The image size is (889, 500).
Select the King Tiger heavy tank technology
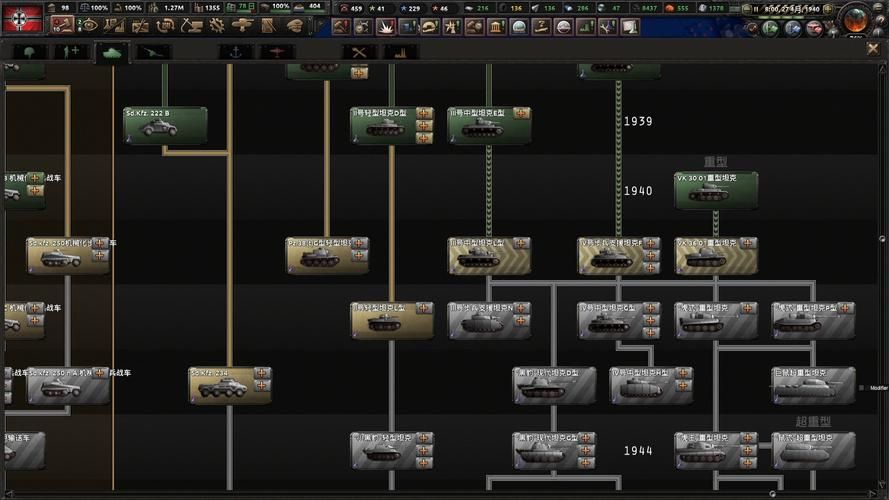tap(716, 451)
